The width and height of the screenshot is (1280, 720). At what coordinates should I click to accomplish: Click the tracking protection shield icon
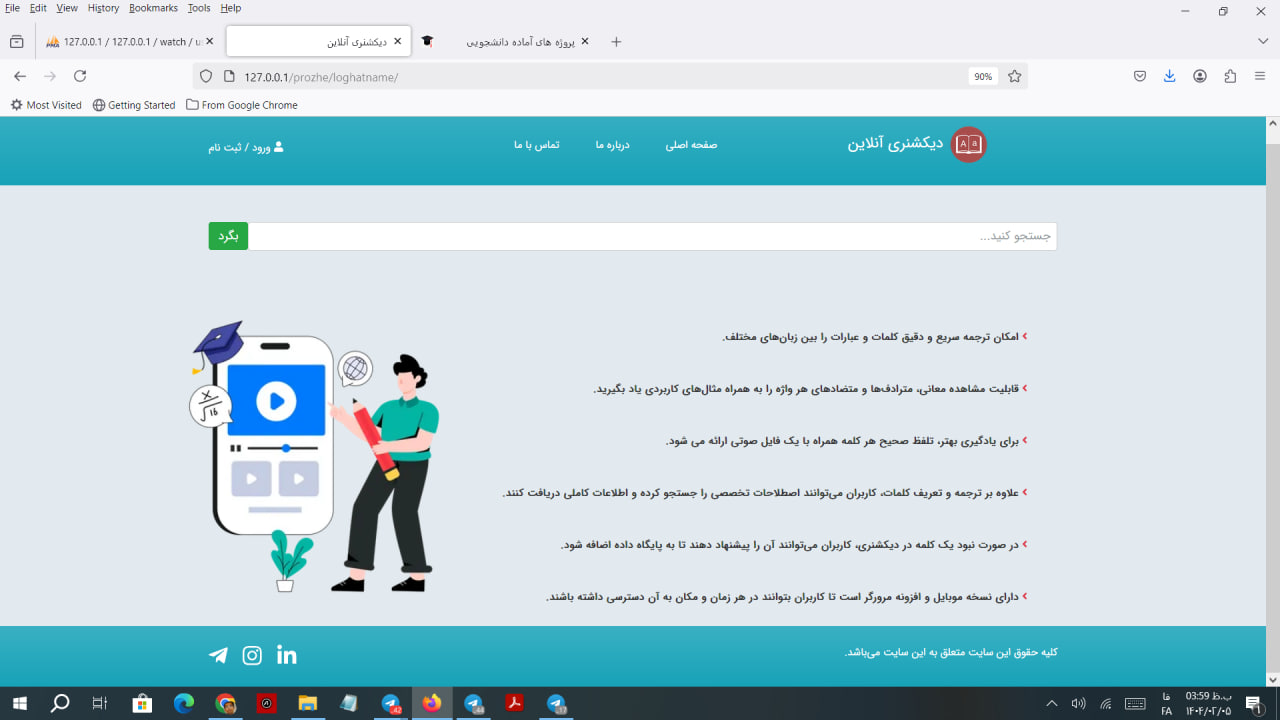[x=205, y=76]
